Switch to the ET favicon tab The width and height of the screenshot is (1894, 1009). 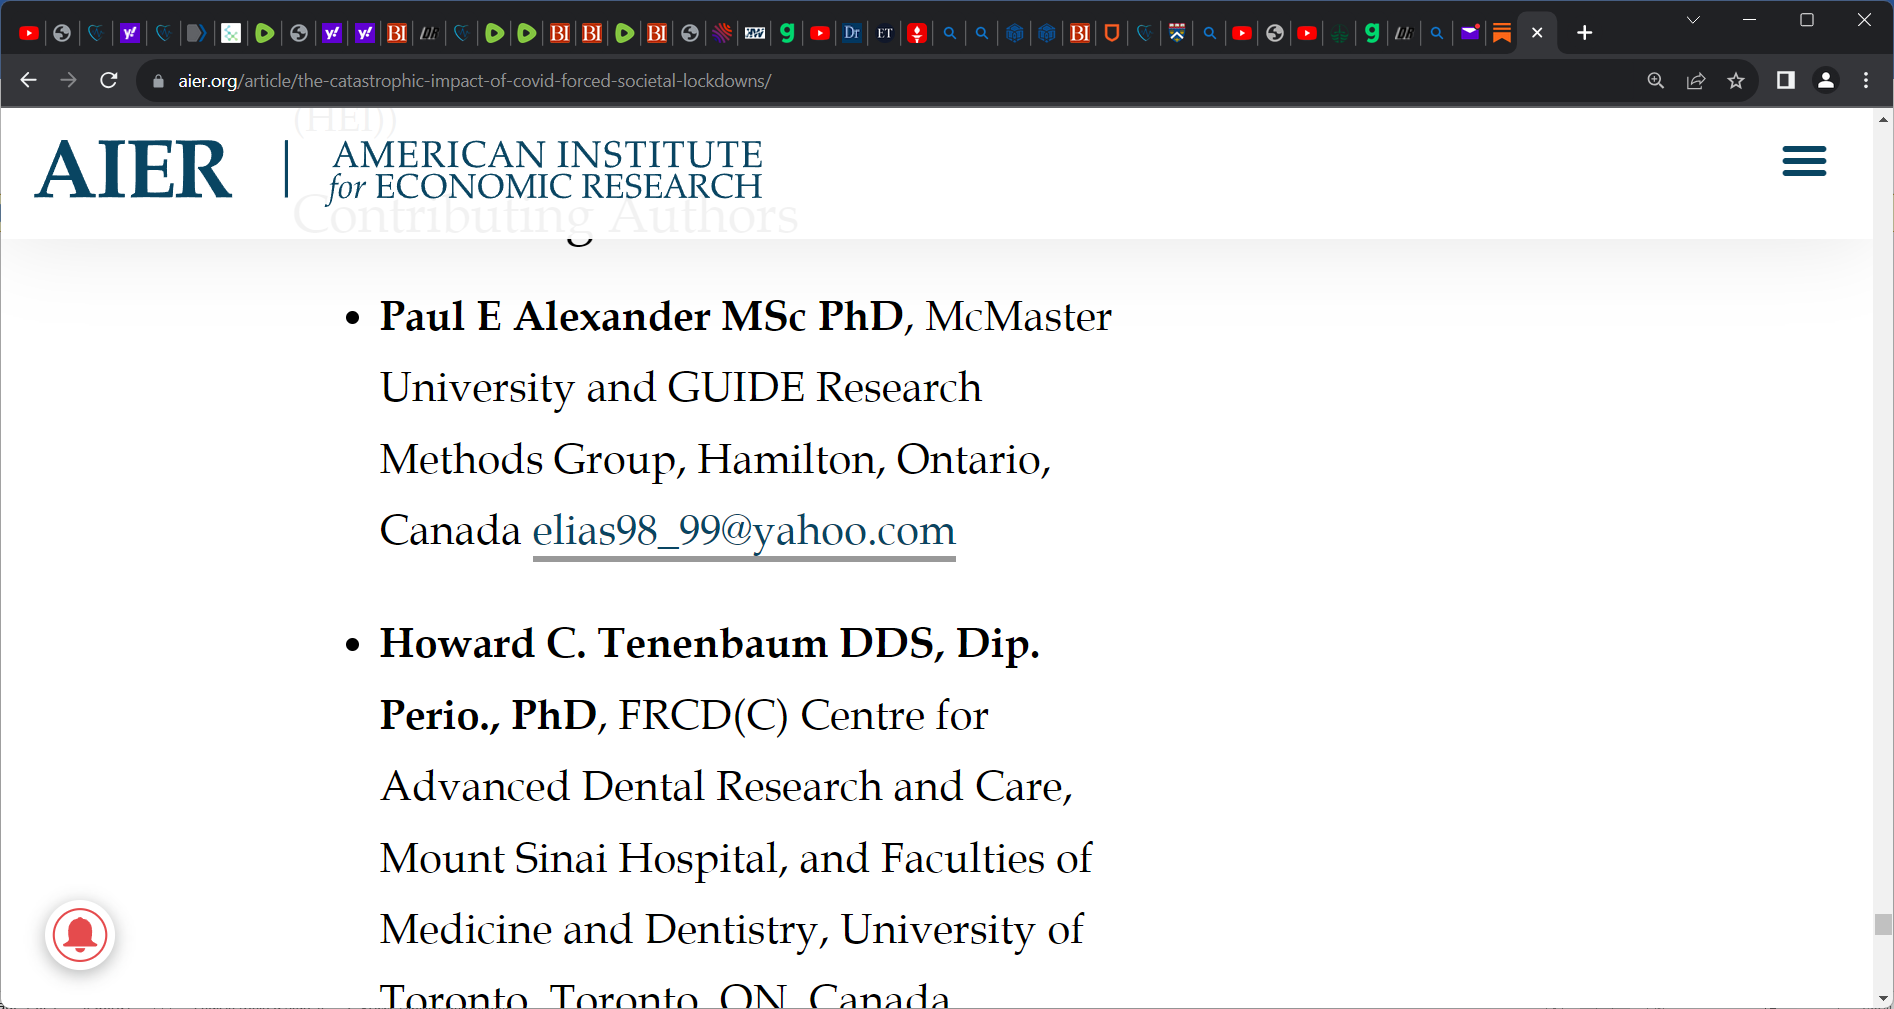(x=885, y=33)
